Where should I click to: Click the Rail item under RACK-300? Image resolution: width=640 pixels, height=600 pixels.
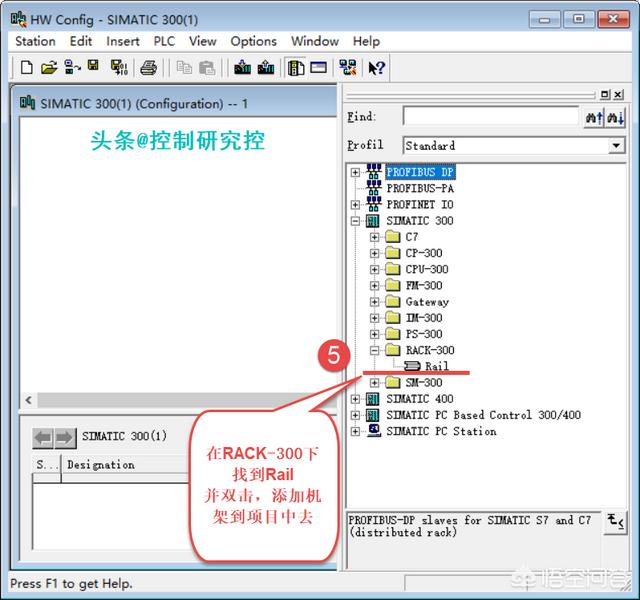[436, 366]
